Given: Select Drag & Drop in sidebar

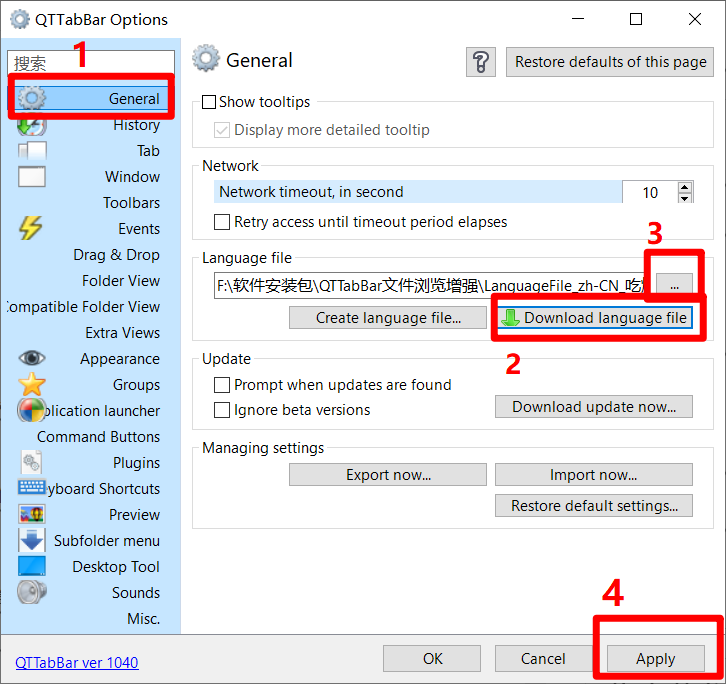Looking at the screenshot, I should 116,255.
